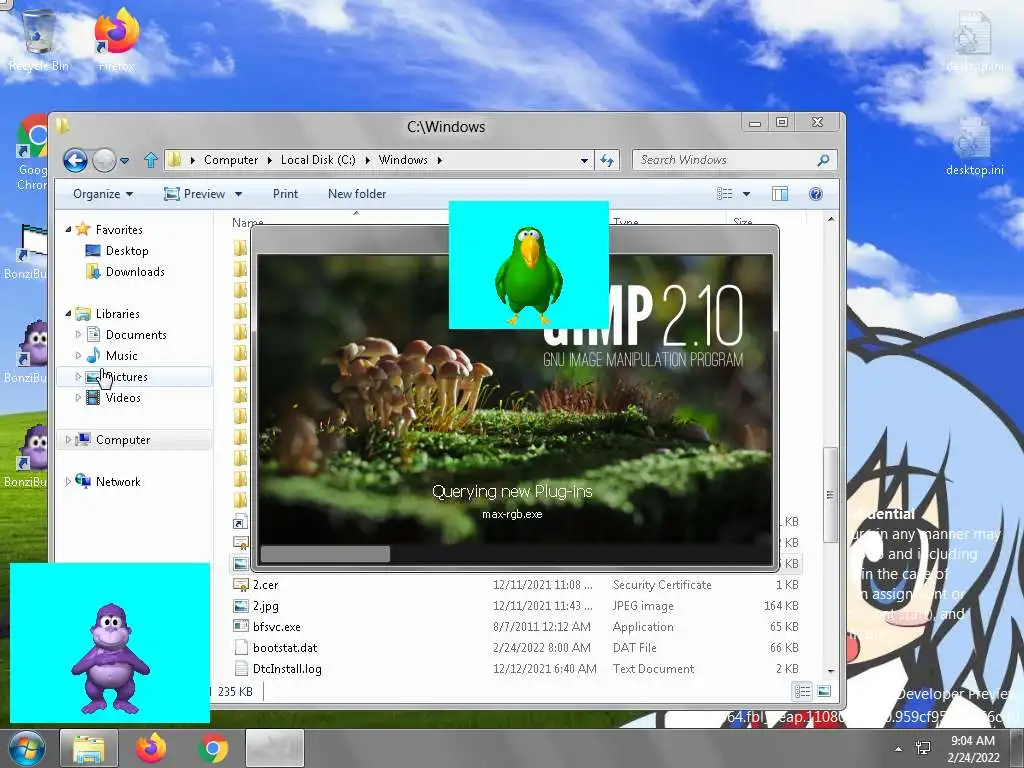Select Music library
The width and height of the screenshot is (1024, 768).
point(121,356)
